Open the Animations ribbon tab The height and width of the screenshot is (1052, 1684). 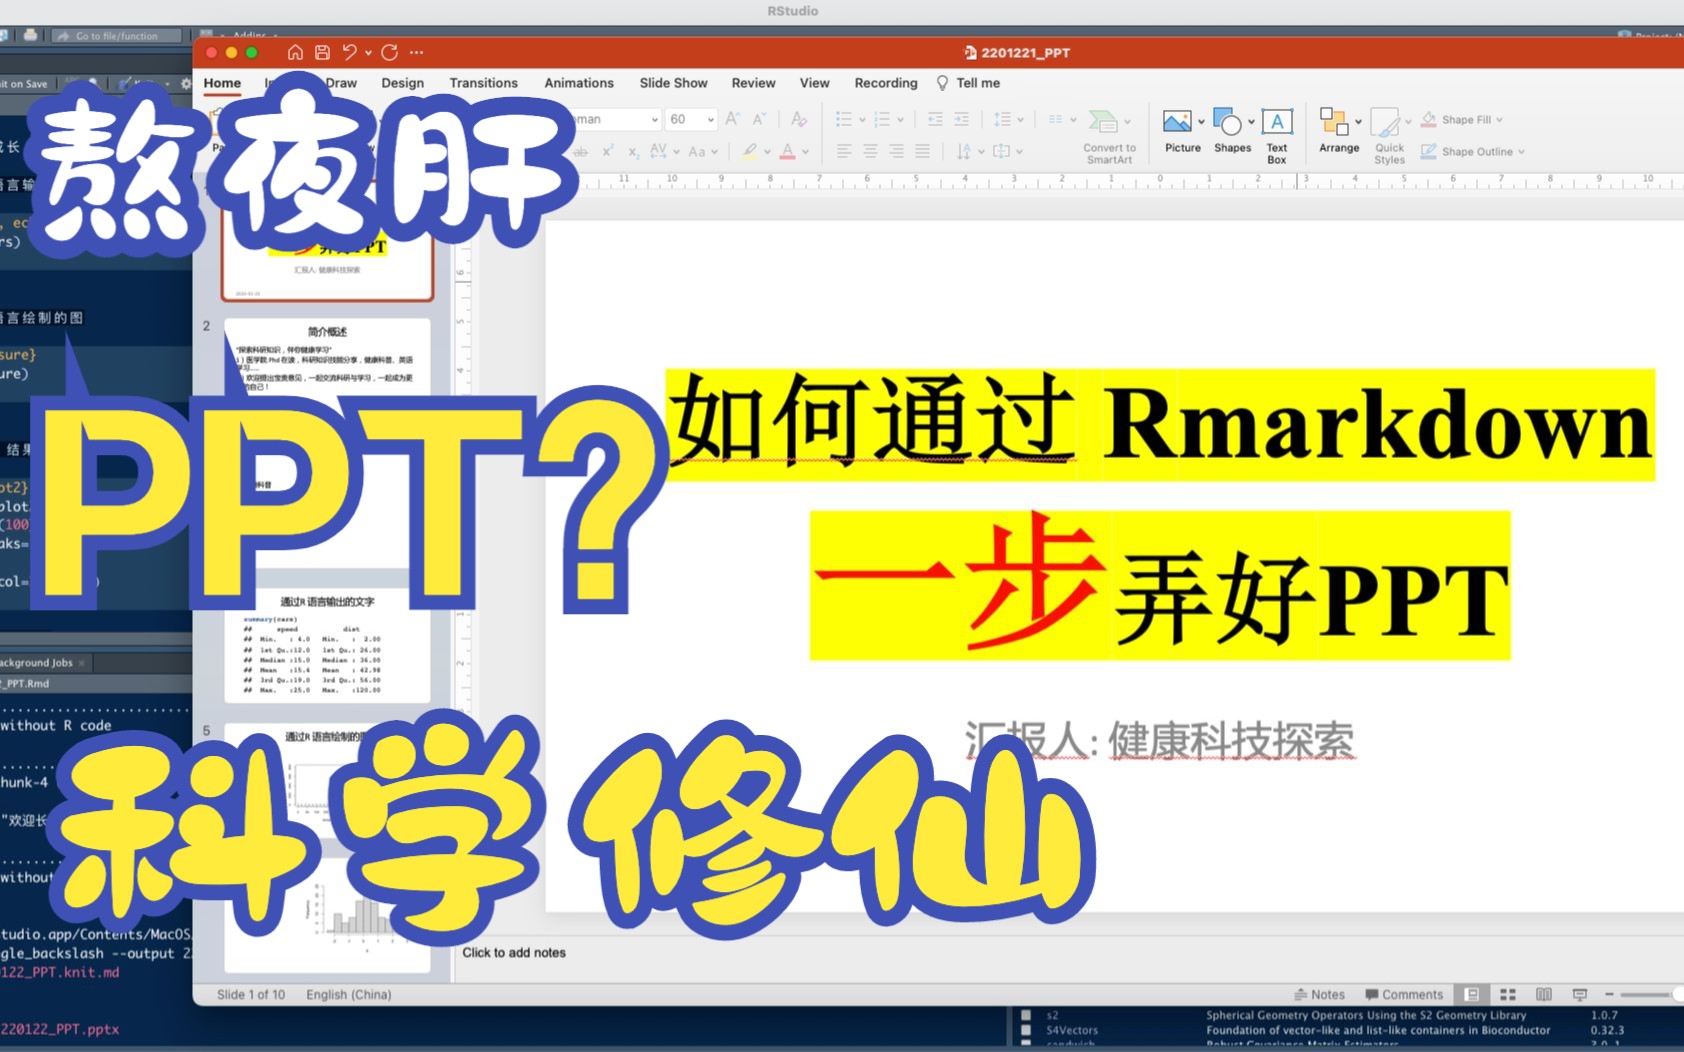tap(579, 83)
